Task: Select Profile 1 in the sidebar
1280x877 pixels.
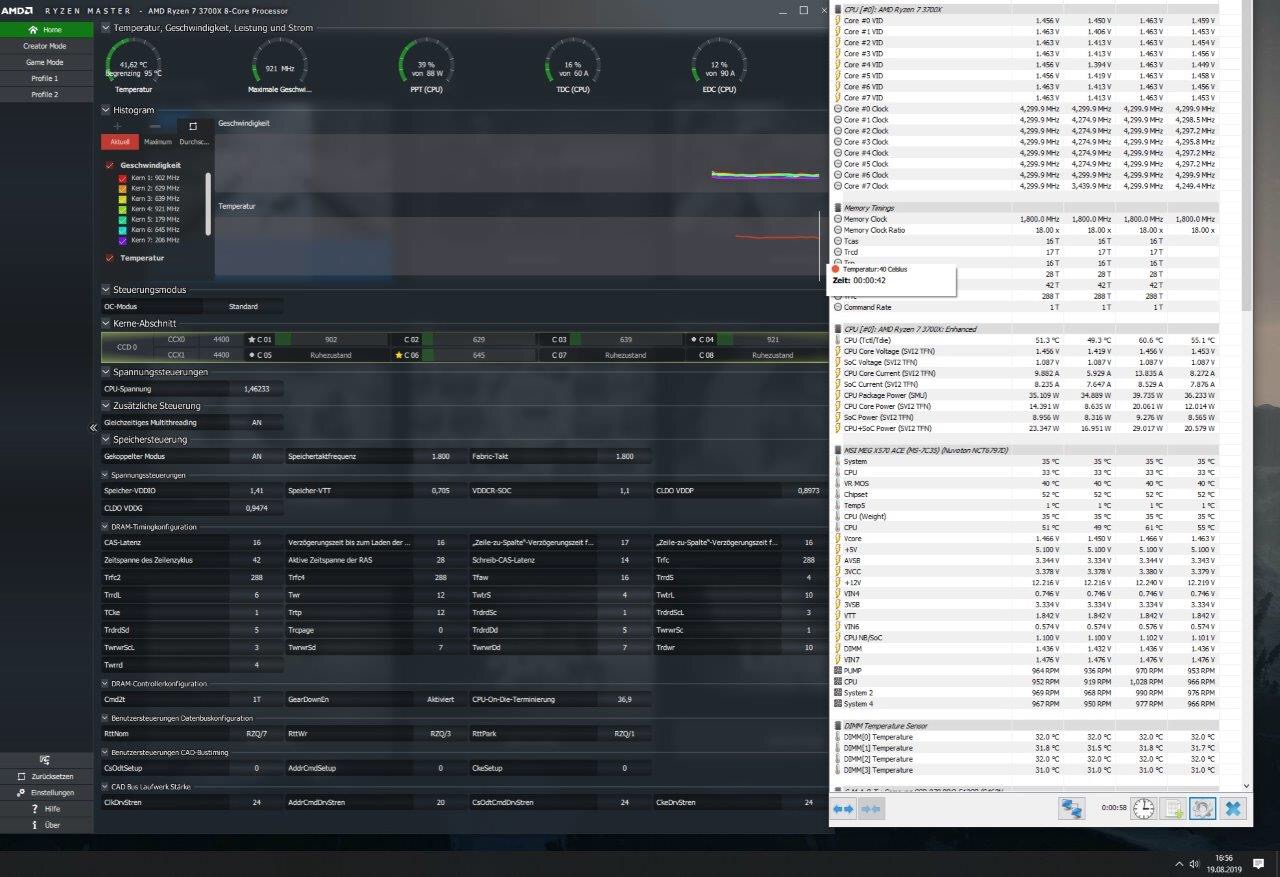Action: (x=46, y=78)
